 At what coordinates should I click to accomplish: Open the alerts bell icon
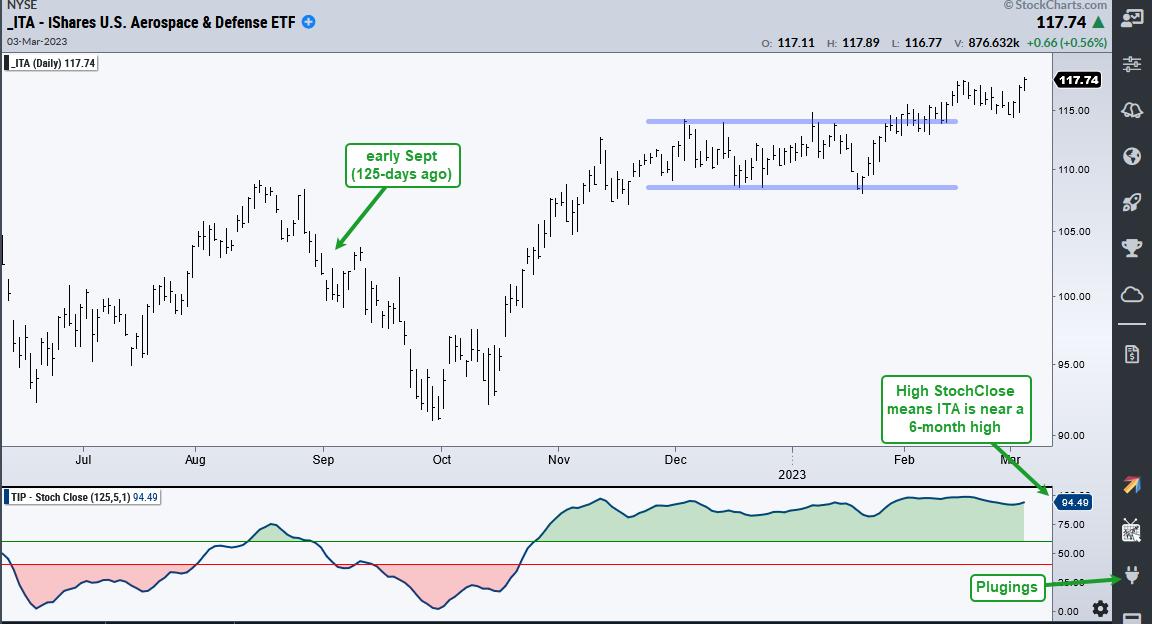coord(1132,110)
